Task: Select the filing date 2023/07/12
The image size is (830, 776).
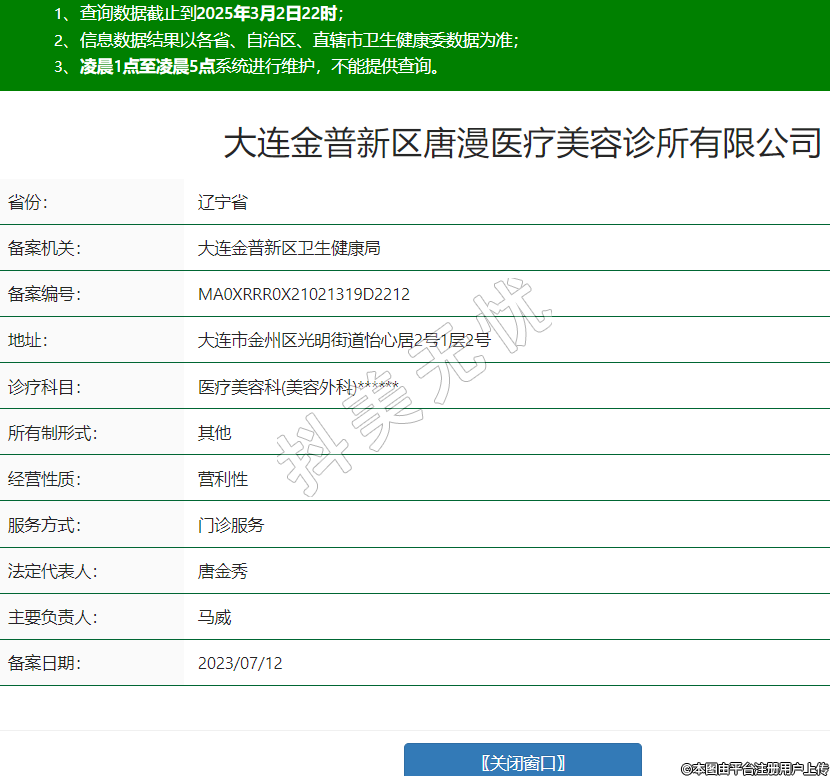Action: point(240,663)
